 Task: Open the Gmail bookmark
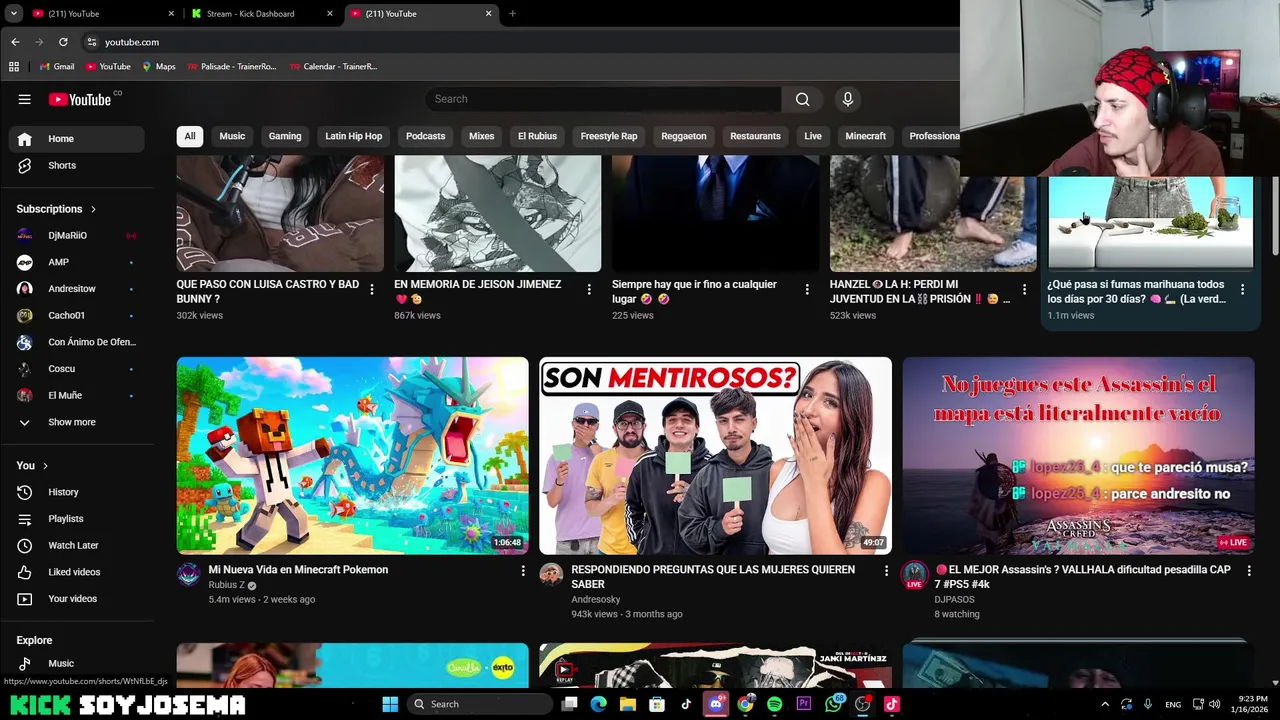tap(57, 66)
